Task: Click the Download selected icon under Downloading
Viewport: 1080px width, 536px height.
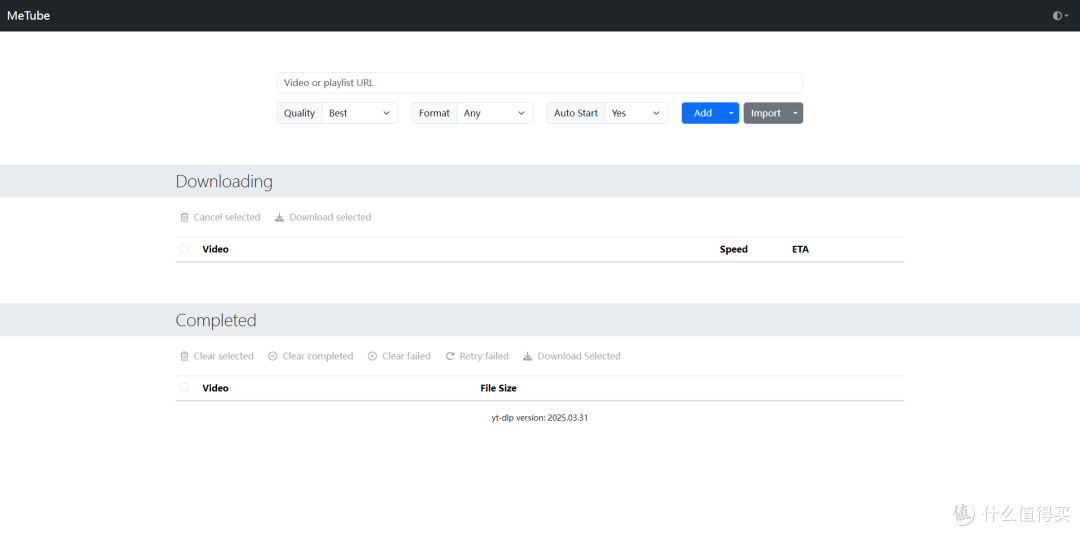Action: point(280,217)
